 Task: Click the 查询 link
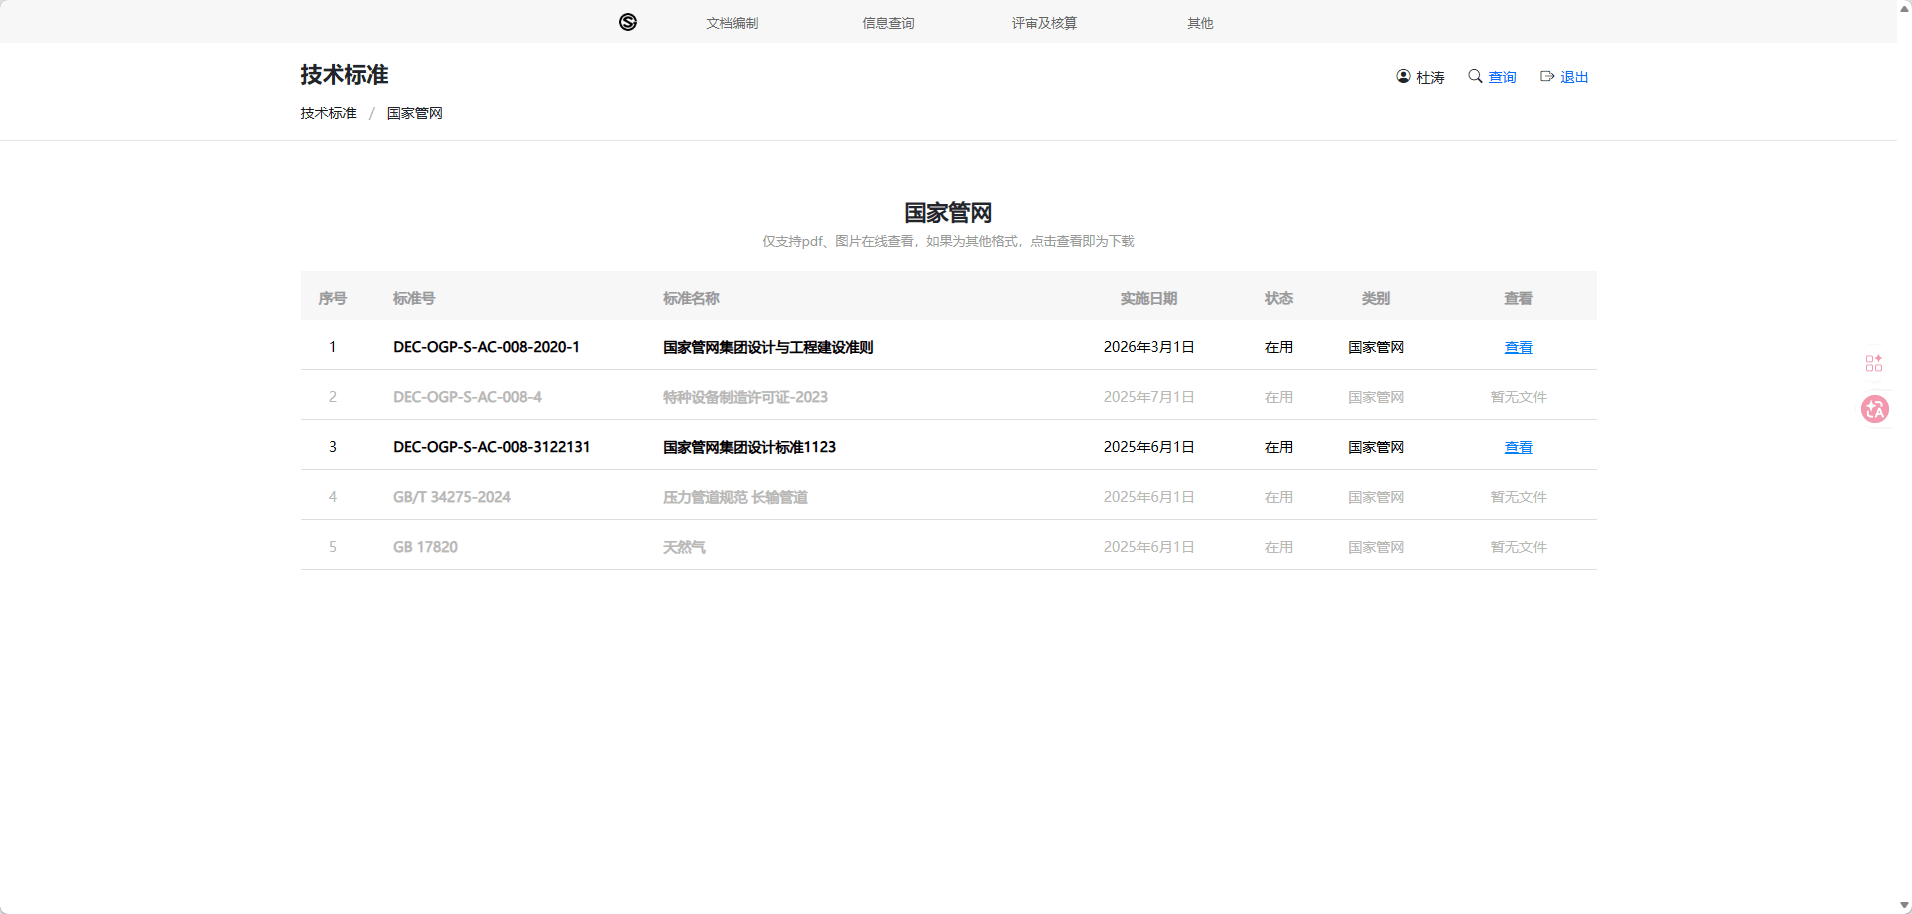[1502, 77]
